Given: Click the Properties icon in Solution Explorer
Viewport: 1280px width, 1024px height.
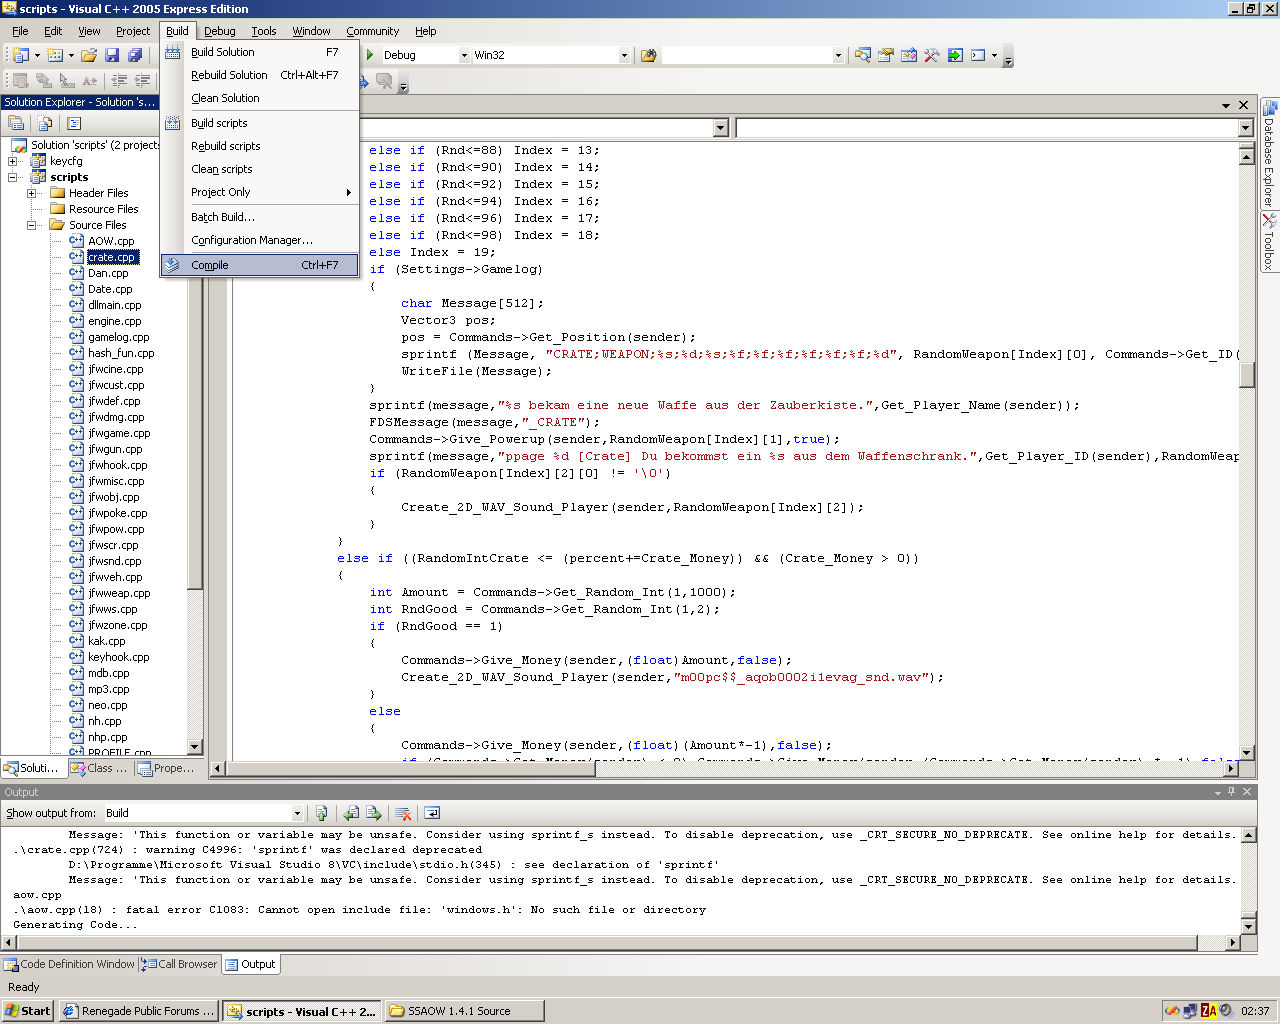Looking at the screenshot, I should (17, 123).
